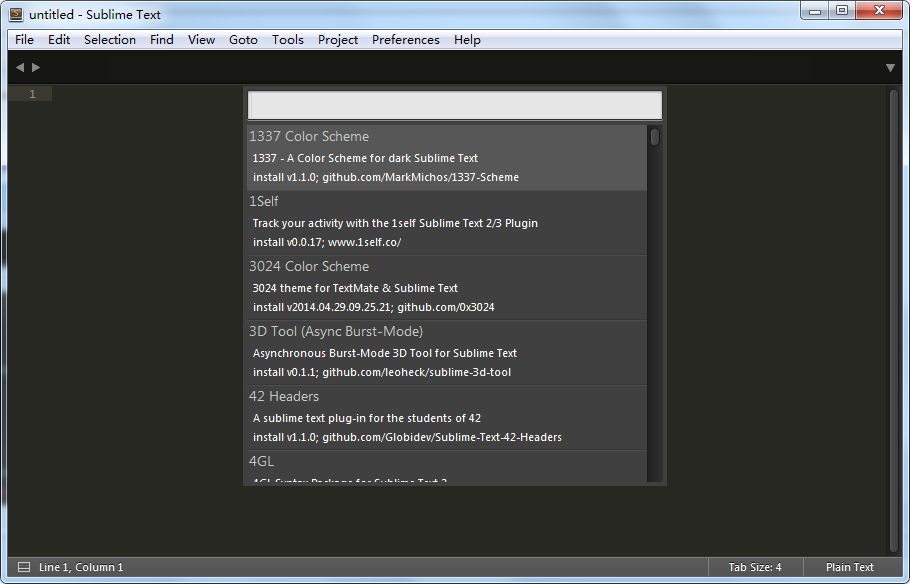The image size is (910, 584).
Task: Open the Help menu
Action: tap(467, 39)
